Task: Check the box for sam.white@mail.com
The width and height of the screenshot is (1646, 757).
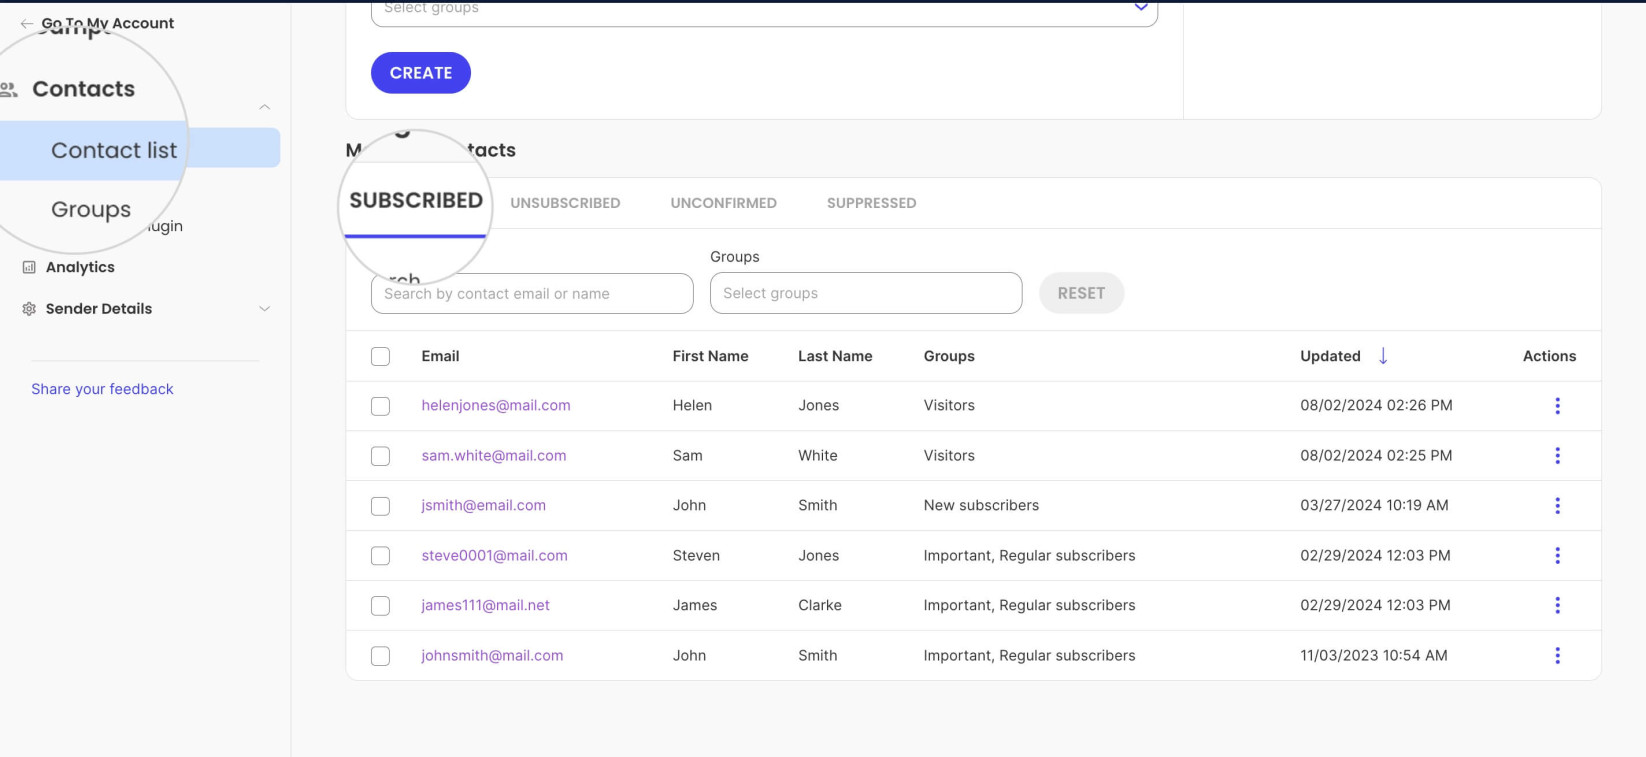Action: (380, 456)
